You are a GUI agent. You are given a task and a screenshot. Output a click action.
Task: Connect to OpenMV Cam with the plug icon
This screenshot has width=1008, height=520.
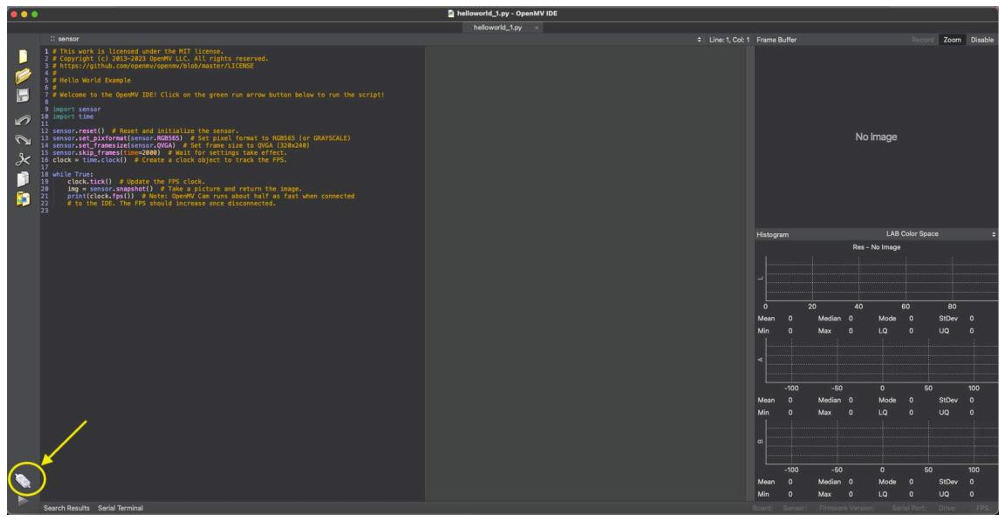point(23,481)
